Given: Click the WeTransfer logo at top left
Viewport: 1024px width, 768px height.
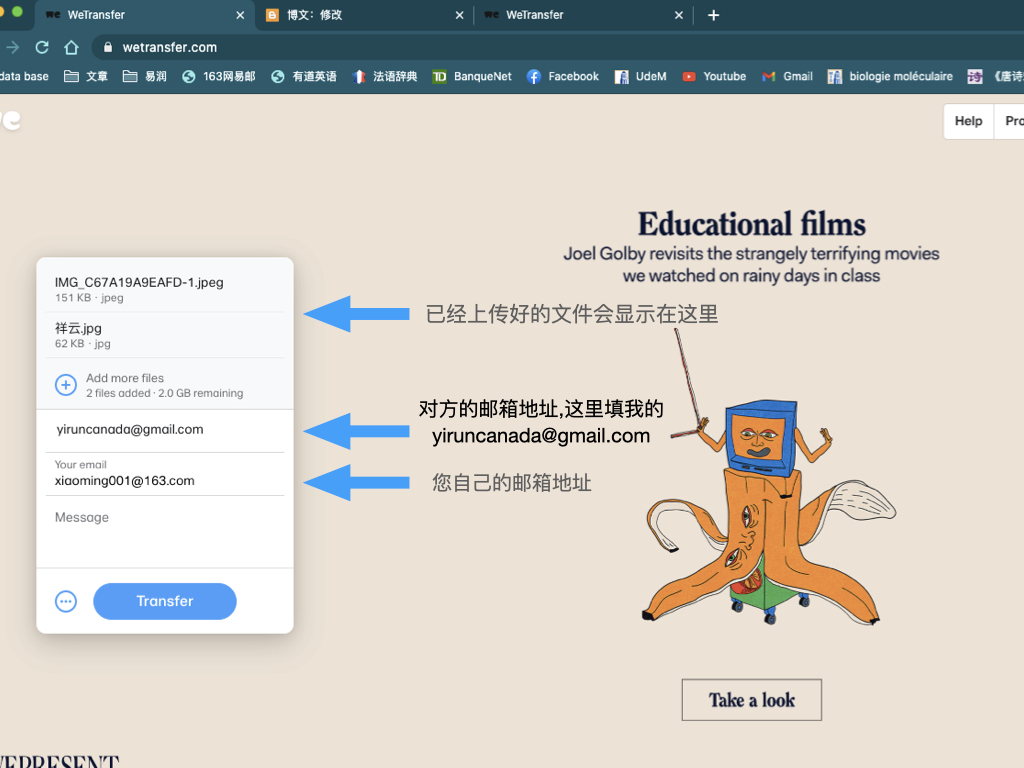Looking at the screenshot, I should [x=10, y=120].
